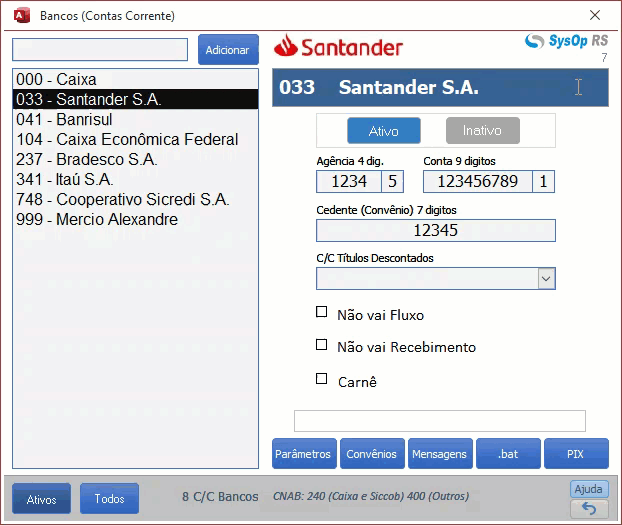Select 000 - Caixa in the list
Viewport: 622px width, 526px height.
click(135, 79)
